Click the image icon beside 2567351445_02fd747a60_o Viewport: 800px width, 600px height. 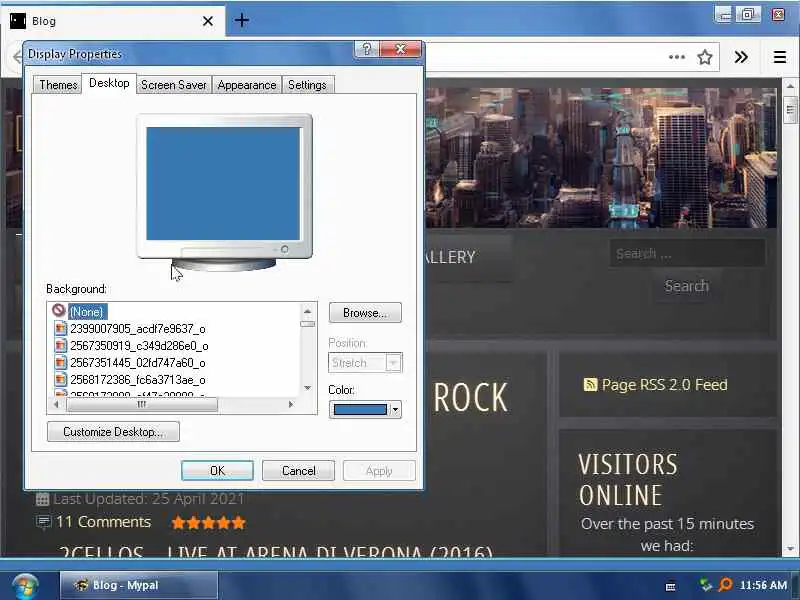pos(61,363)
